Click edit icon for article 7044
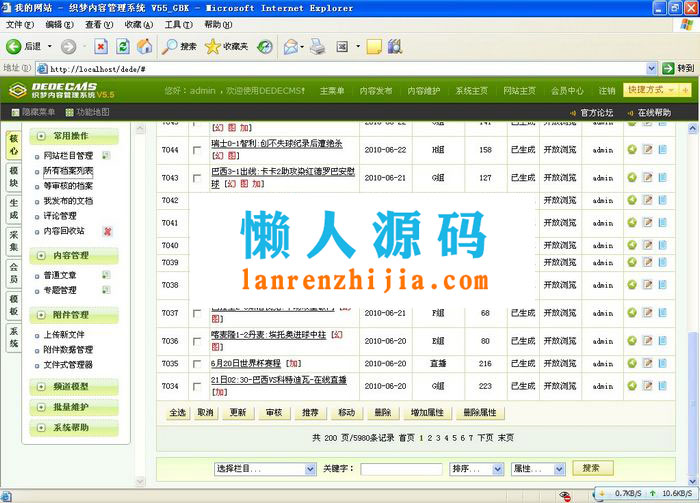700x503 pixels. pos(647,150)
